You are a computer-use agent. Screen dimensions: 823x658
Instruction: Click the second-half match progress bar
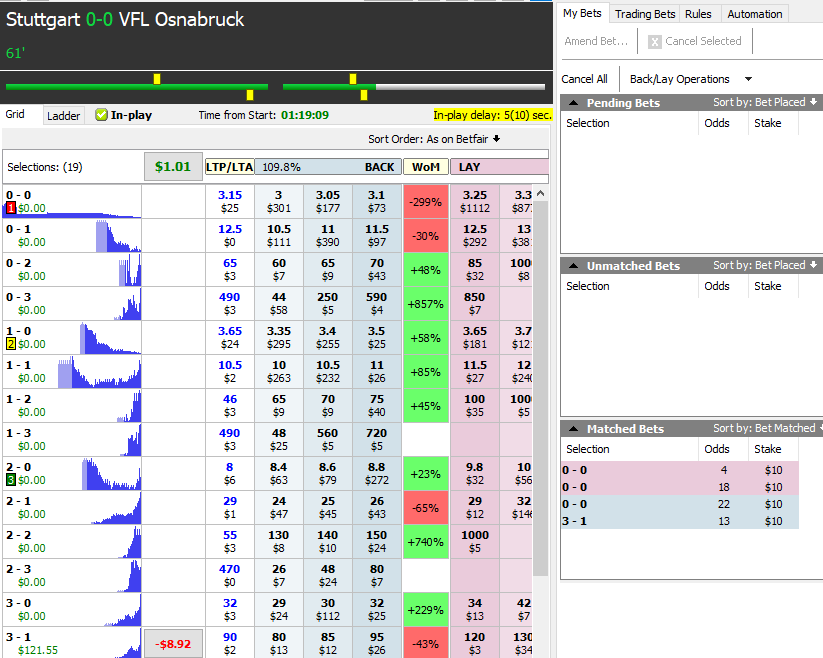point(414,87)
